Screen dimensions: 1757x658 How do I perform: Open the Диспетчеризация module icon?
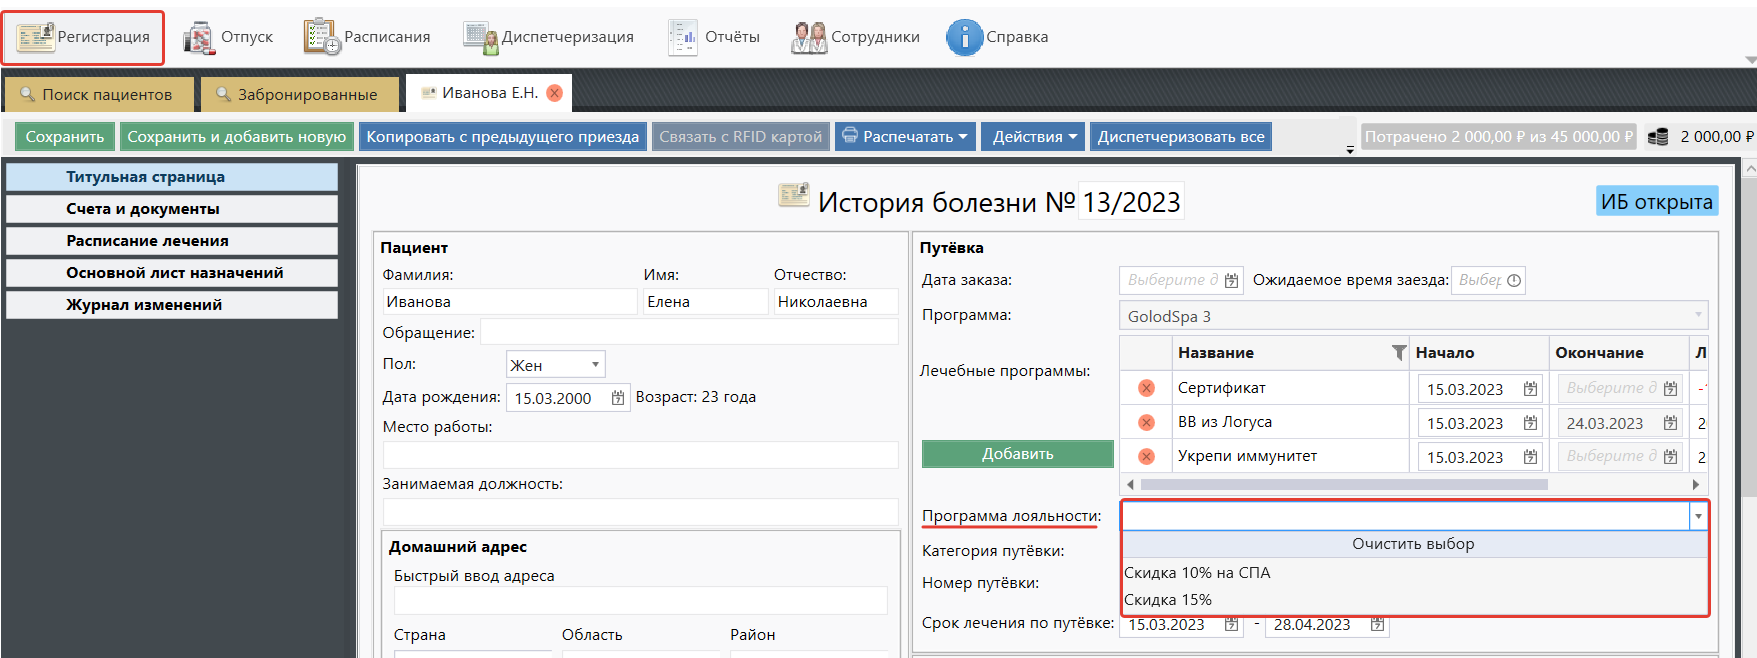click(481, 37)
